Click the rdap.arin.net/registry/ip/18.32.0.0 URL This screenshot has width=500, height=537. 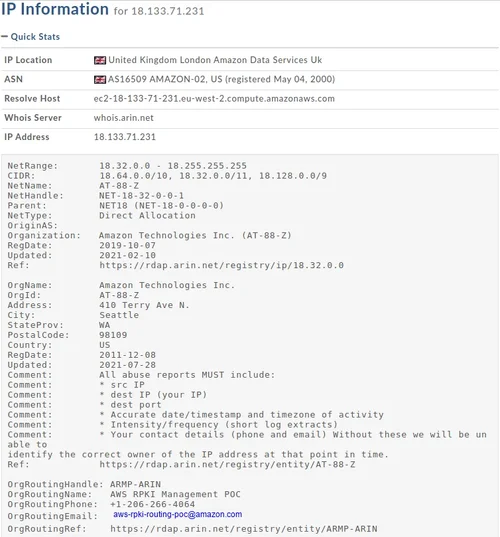point(221,265)
